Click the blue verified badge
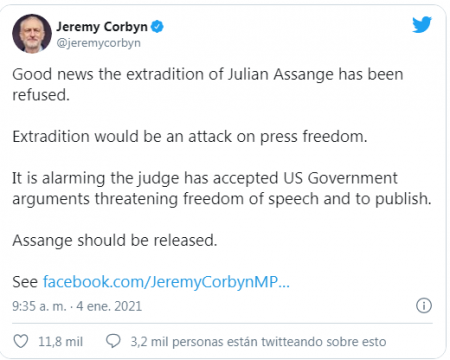The width and height of the screenshot is (450, 360). coord(157,26)
